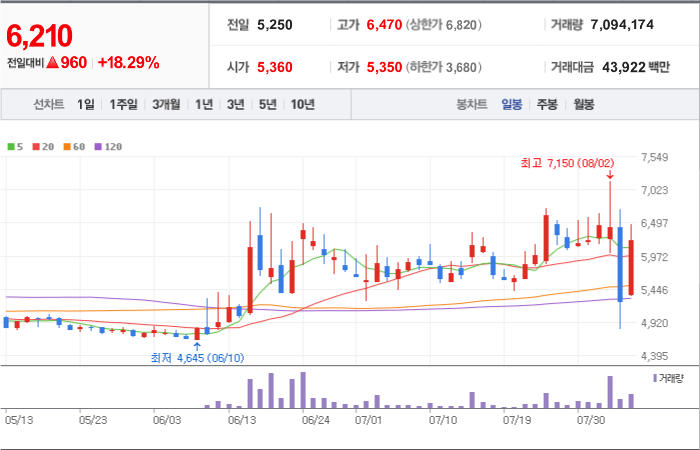Click the 05/13 date axis label
The height and width of the screenshot is (450, 700).
(x=18, y=421)
